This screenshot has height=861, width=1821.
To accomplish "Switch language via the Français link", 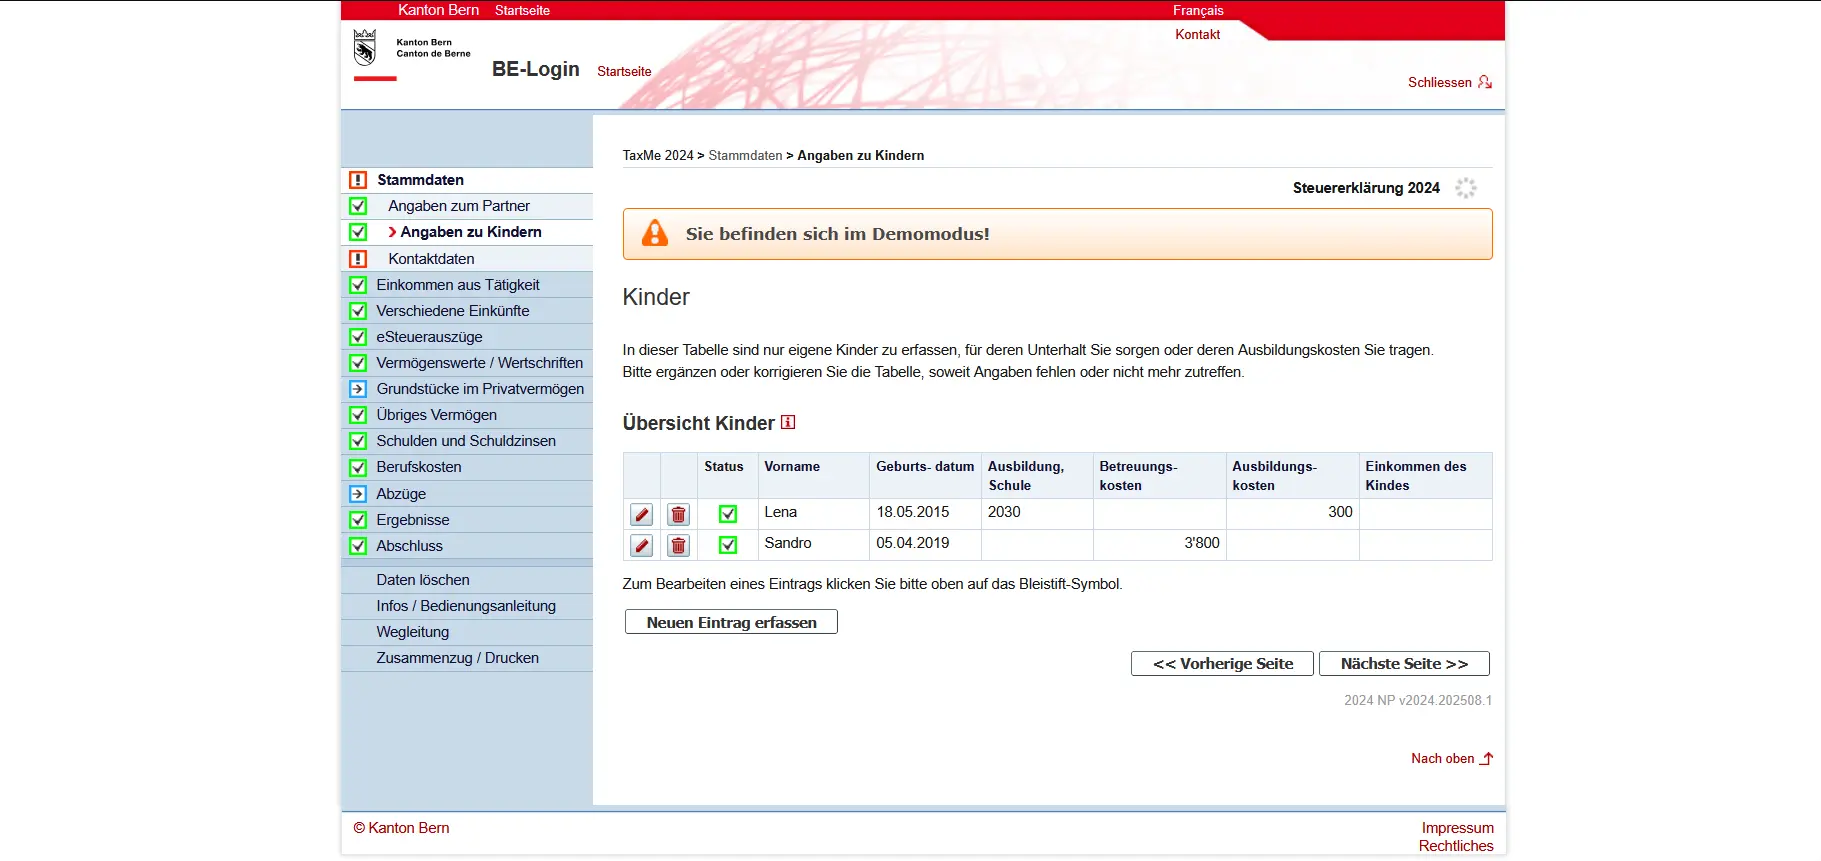I will tap(1197, 11).
